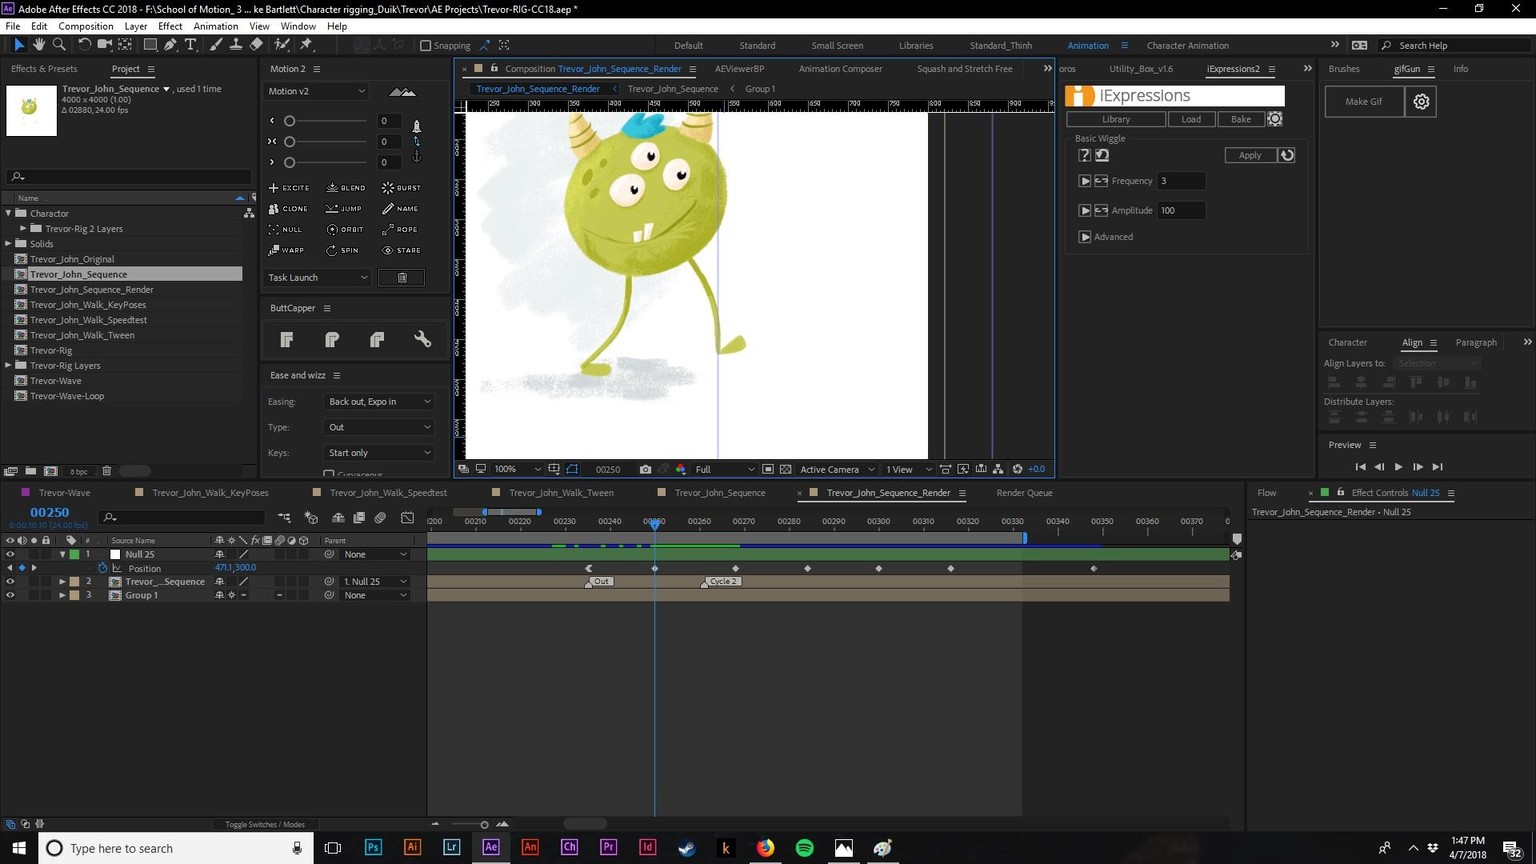The width and height of the screenshot is (1536, 864).
Task: Toggle mask and shape path visibility
Action: tap(572, 469)
